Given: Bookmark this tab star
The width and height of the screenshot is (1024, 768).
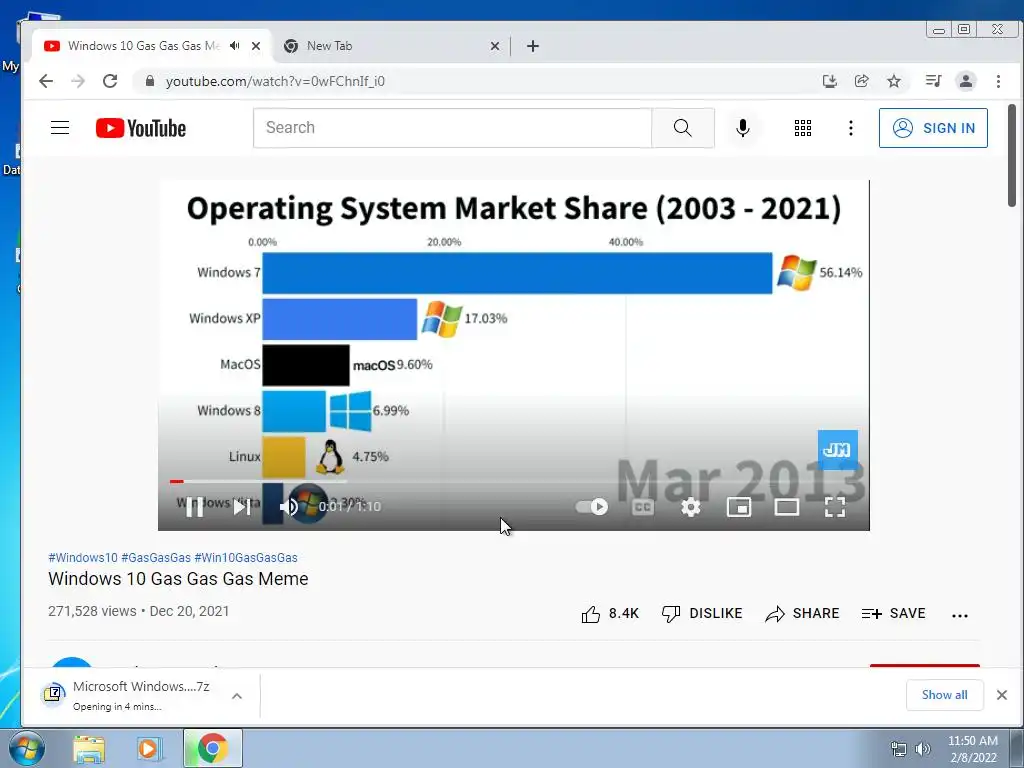Looking at the screenshot, I should point(894,81).
